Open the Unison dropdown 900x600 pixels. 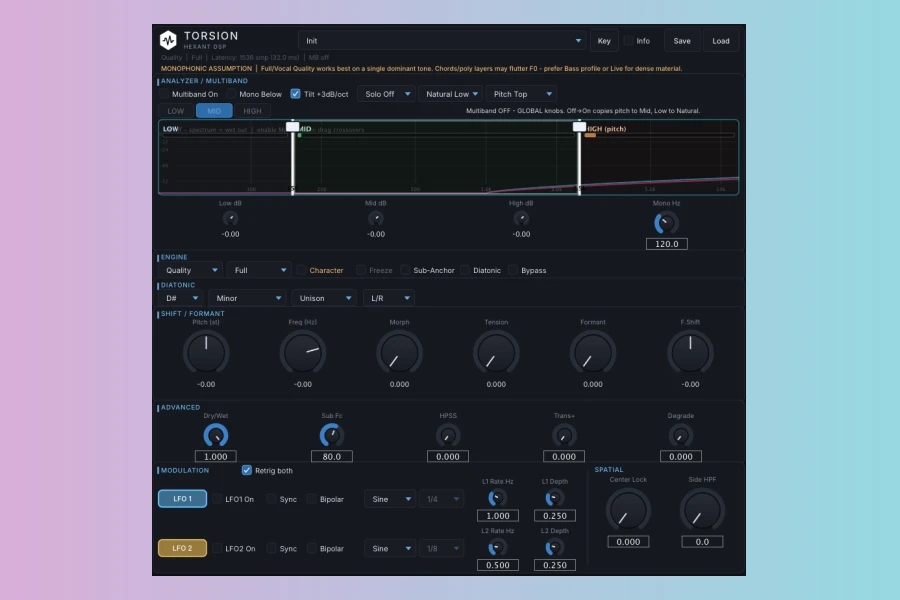[x=324, y=298]
